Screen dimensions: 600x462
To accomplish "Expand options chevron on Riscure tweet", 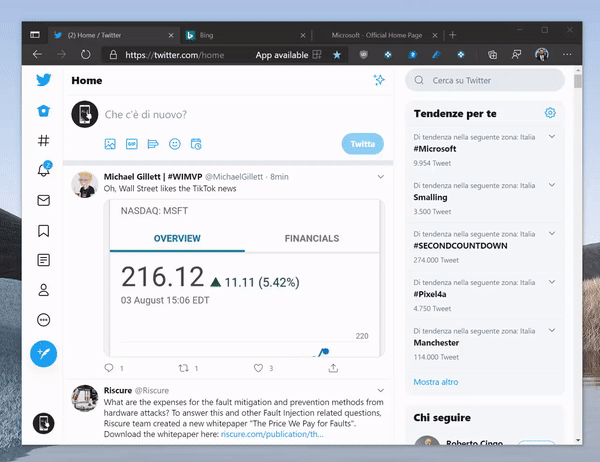I will (x=380, y=389).
